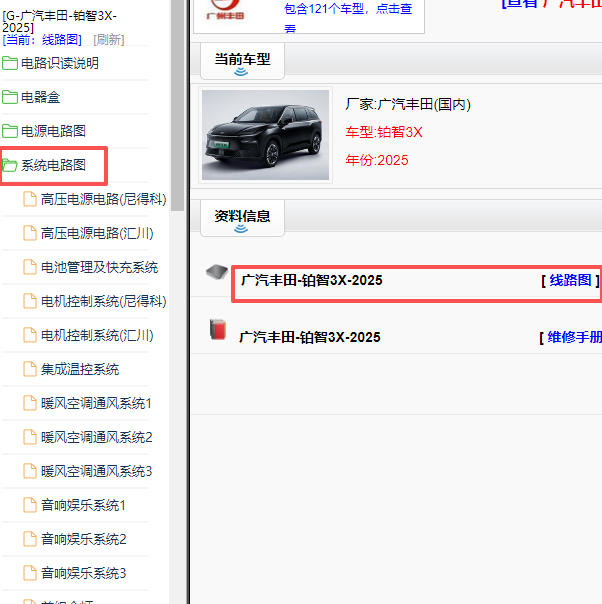The height and width of the screenshot is (604, 602).
Task: Click file icon beside 电机控制系统(尼得科)
Action: point(30,301)
